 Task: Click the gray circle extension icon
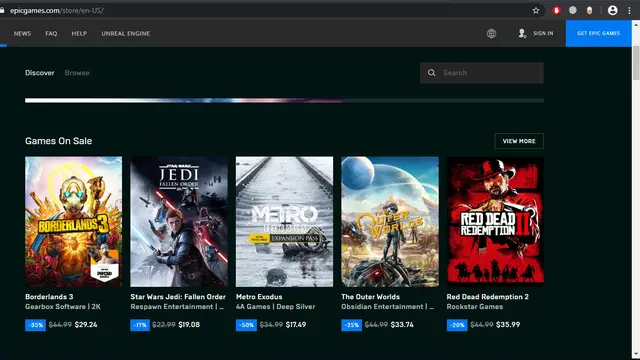573,11
